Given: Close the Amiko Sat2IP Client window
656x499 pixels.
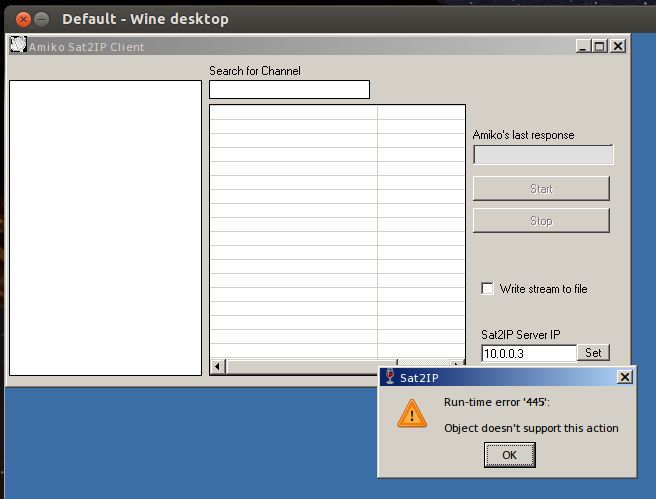Looking at the screenshot, I should pos(618,46).
